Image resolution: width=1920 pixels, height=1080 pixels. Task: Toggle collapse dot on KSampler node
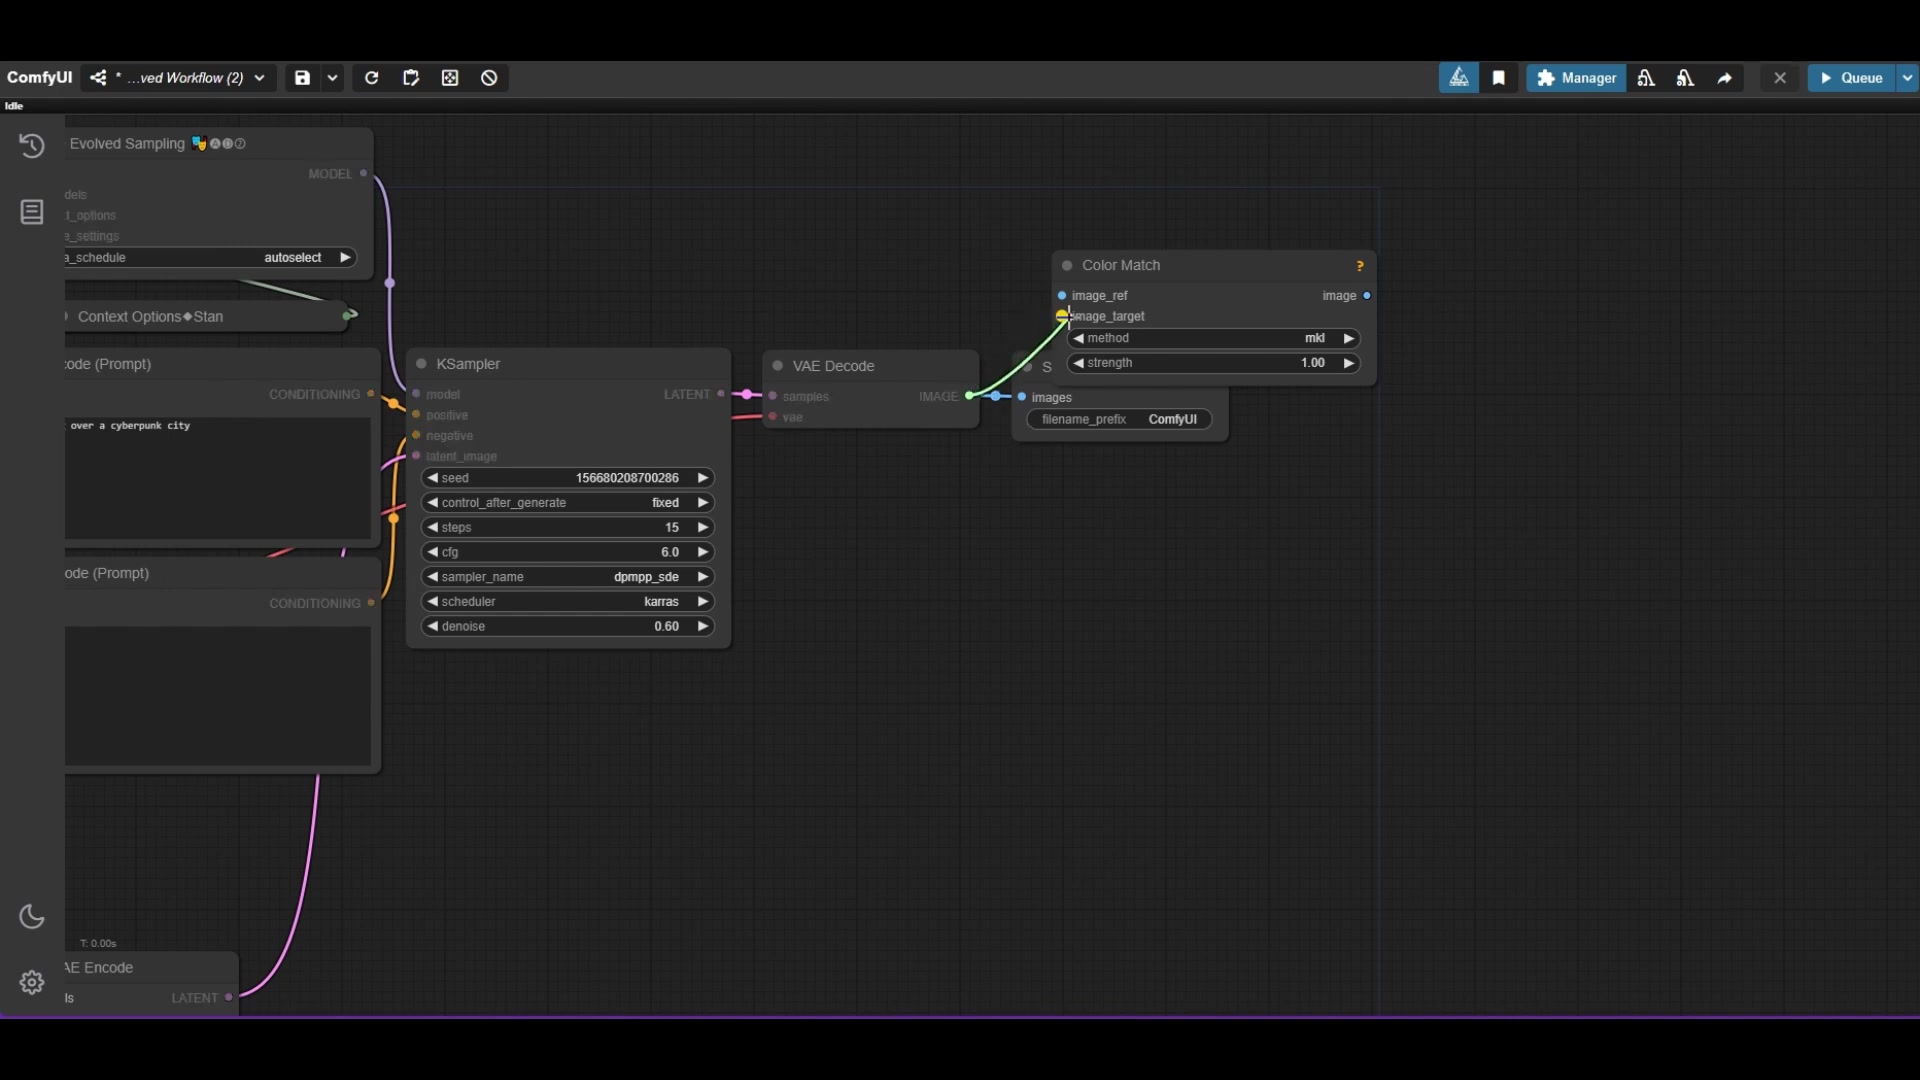(x=422, y=364)
